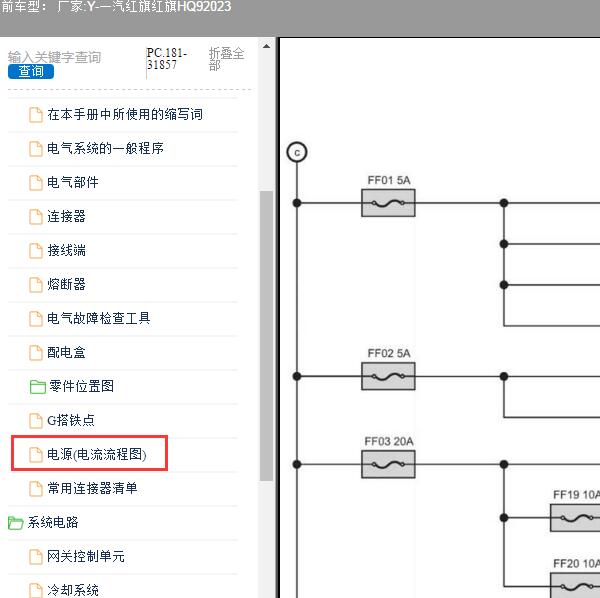Click the sidebar scroll-up arrow
Viewport: 600px width, 598px height.
(x=266, y=47)
